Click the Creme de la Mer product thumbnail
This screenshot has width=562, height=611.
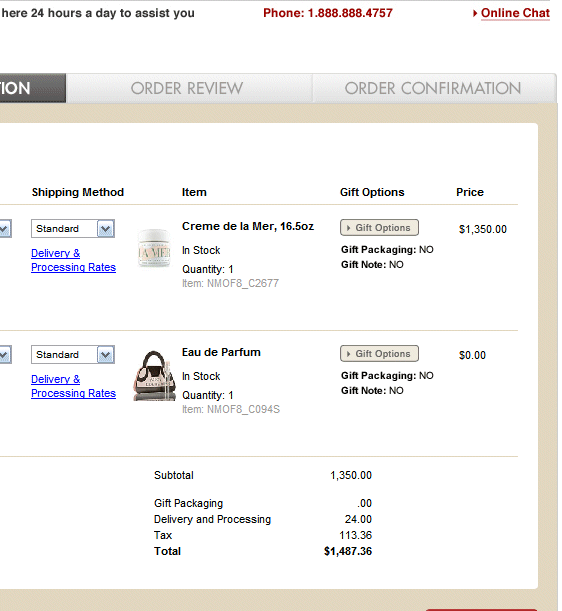coord(154,248)
